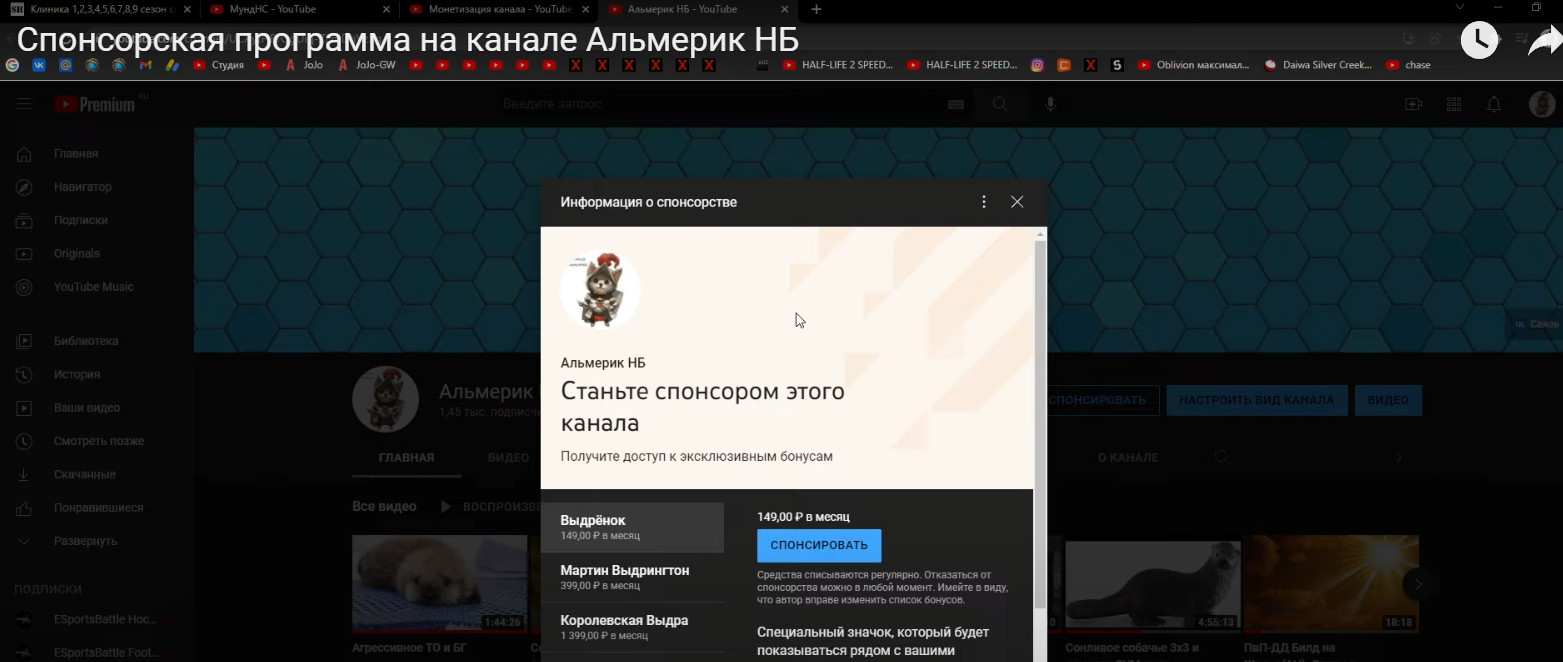
Task: Click Все видео heading link
Action: pyautogui.click(x=384, y=507)
